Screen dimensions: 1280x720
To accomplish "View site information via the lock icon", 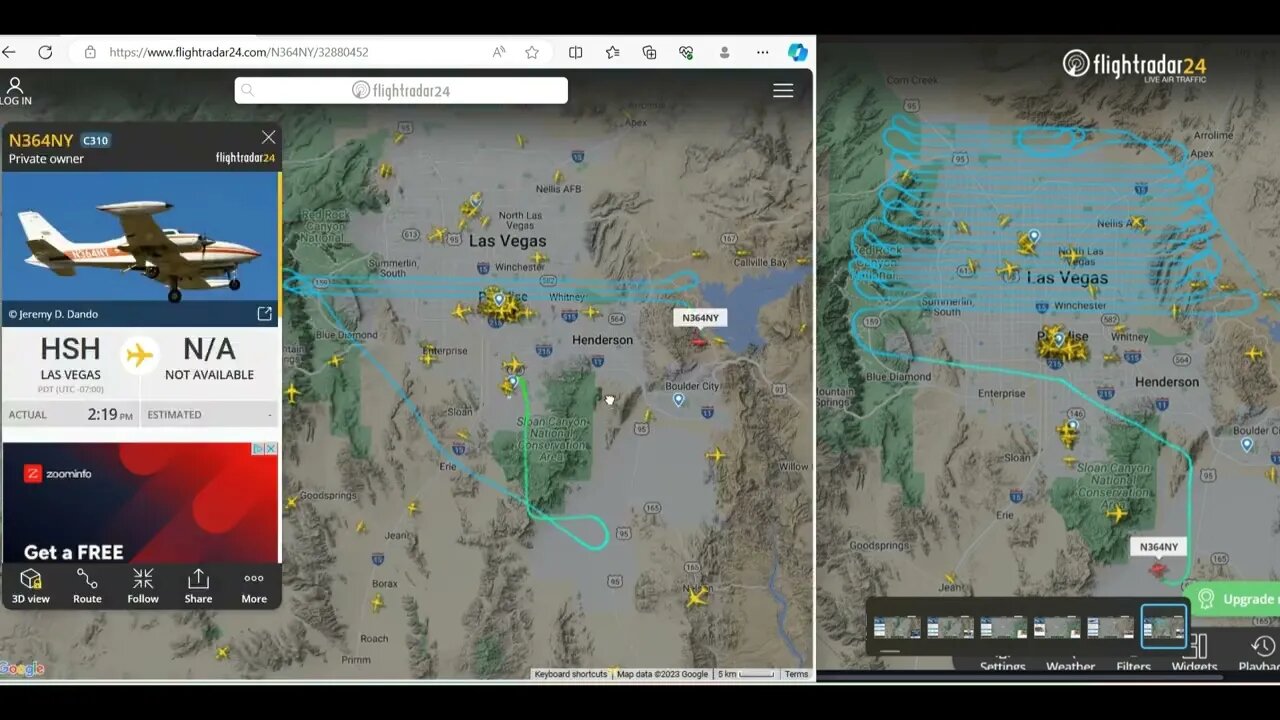I will [x=90, y=52].
